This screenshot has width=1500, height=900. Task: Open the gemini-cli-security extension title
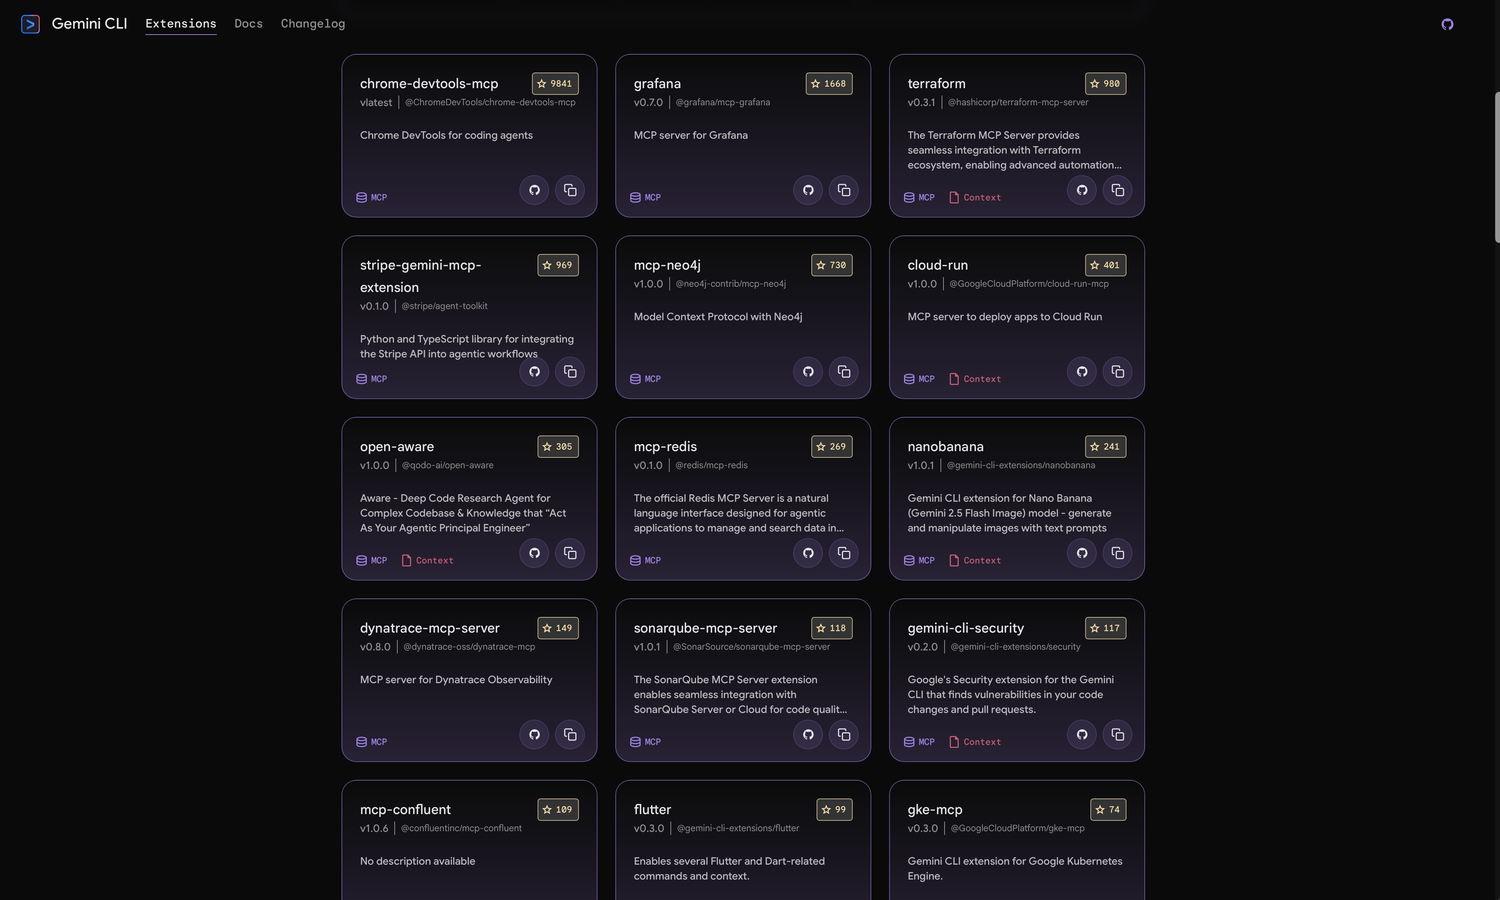coord(965,628)
